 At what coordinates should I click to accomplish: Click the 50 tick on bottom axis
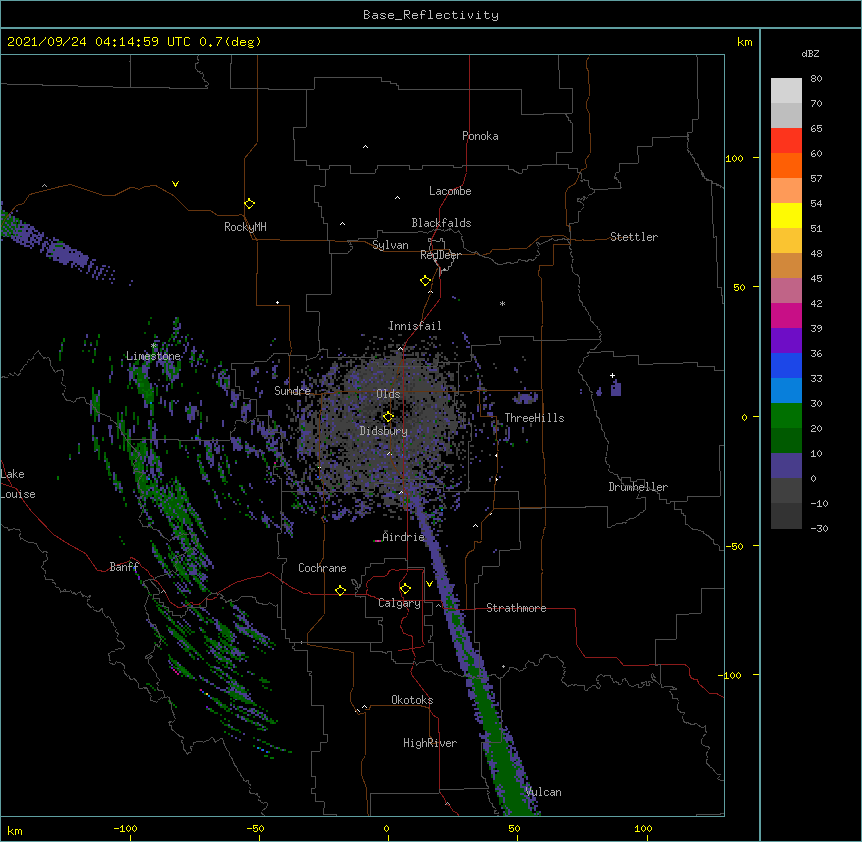514,829
